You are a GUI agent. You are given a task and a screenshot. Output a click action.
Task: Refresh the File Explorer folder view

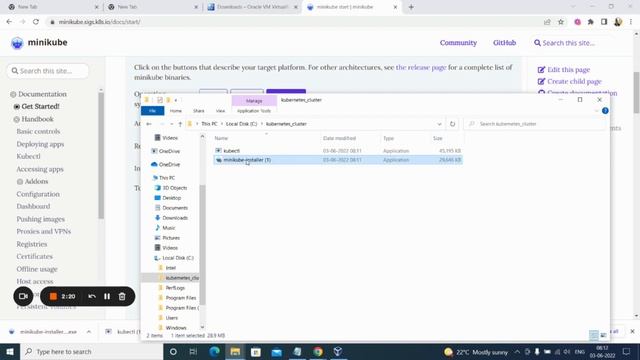(452, 124)
